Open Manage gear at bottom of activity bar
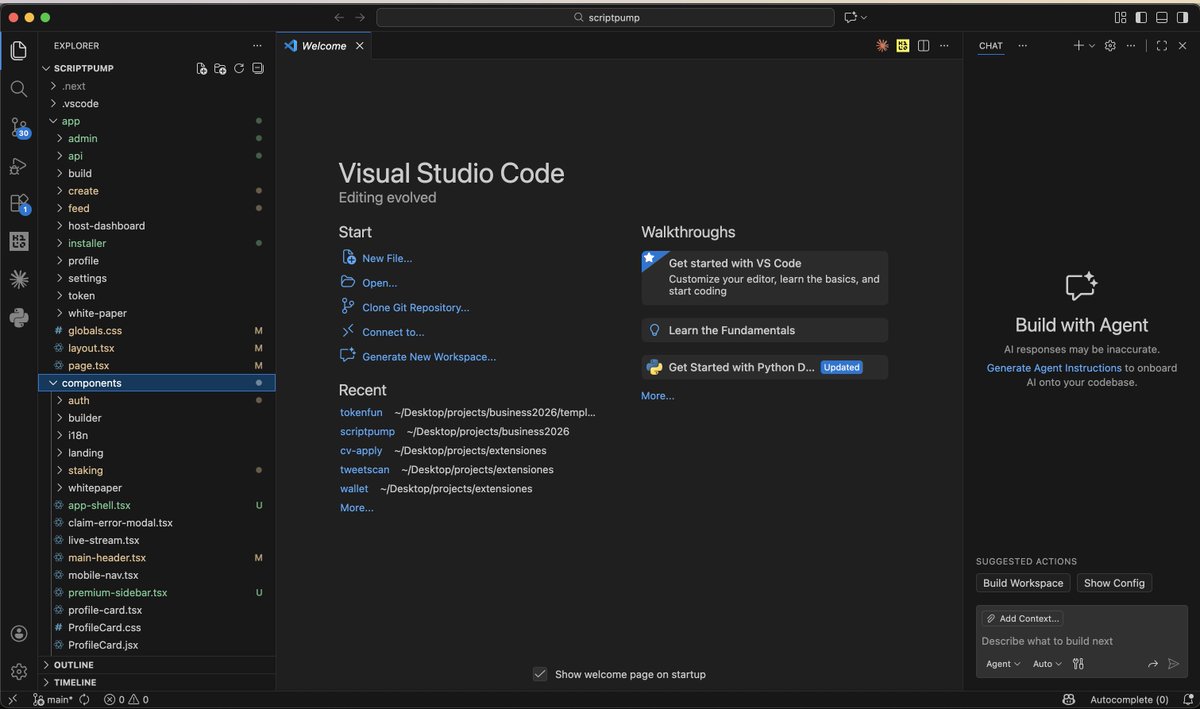The width and height of the screenshot is (1200, 709). click(18, 671)
